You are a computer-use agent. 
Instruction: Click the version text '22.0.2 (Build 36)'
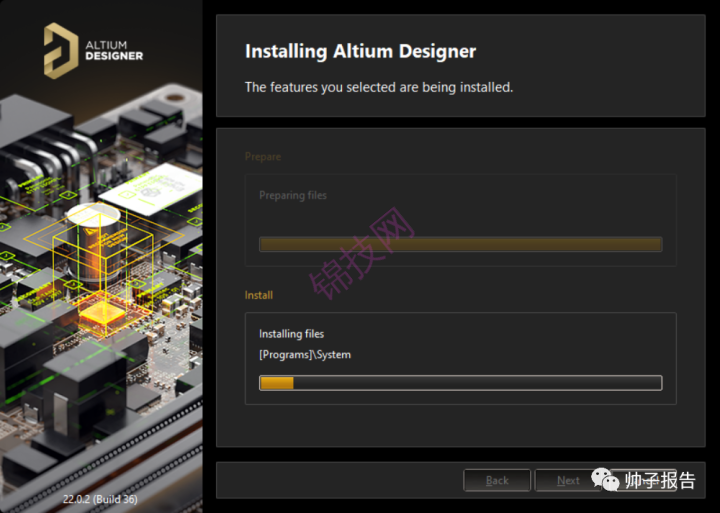coord(100,499)
